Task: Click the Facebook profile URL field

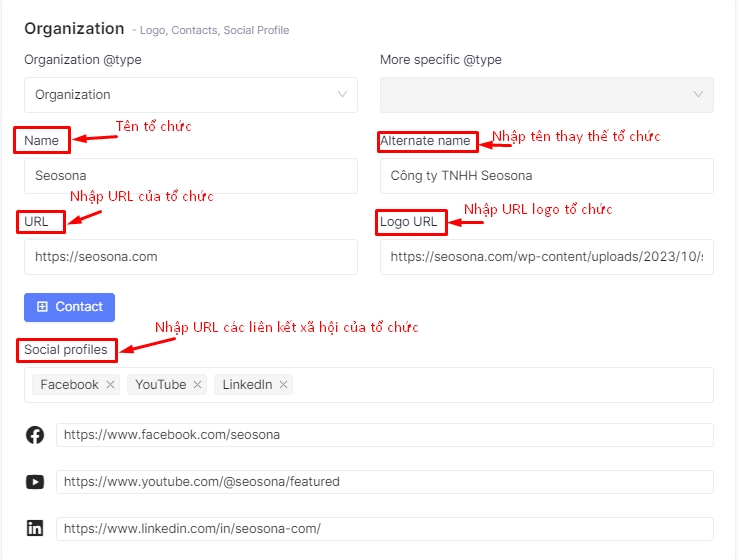Action: pos(385,435)
